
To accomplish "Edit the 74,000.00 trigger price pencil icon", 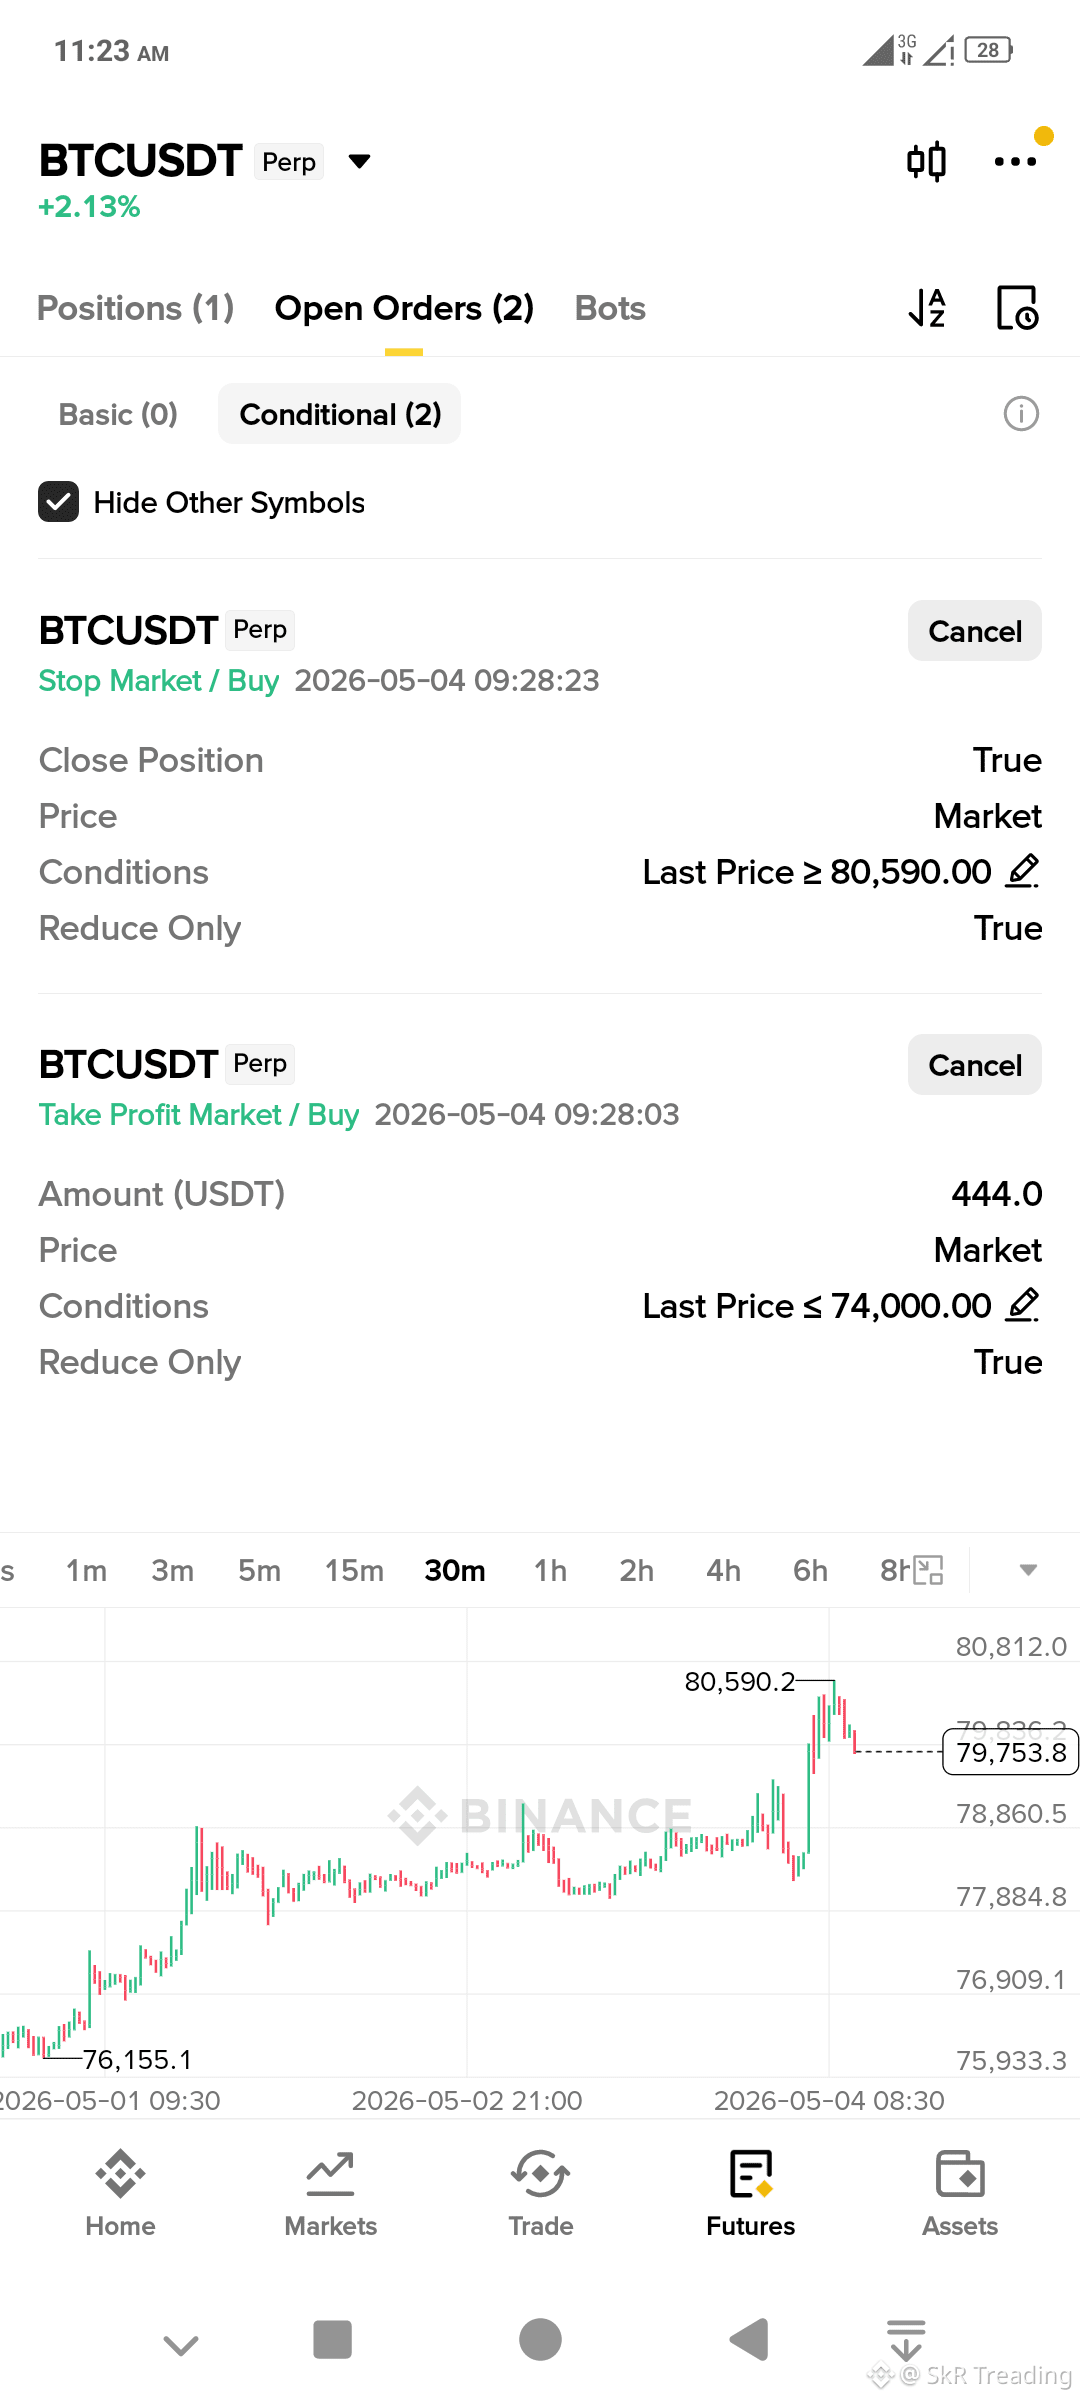I will point(1023,1305).
